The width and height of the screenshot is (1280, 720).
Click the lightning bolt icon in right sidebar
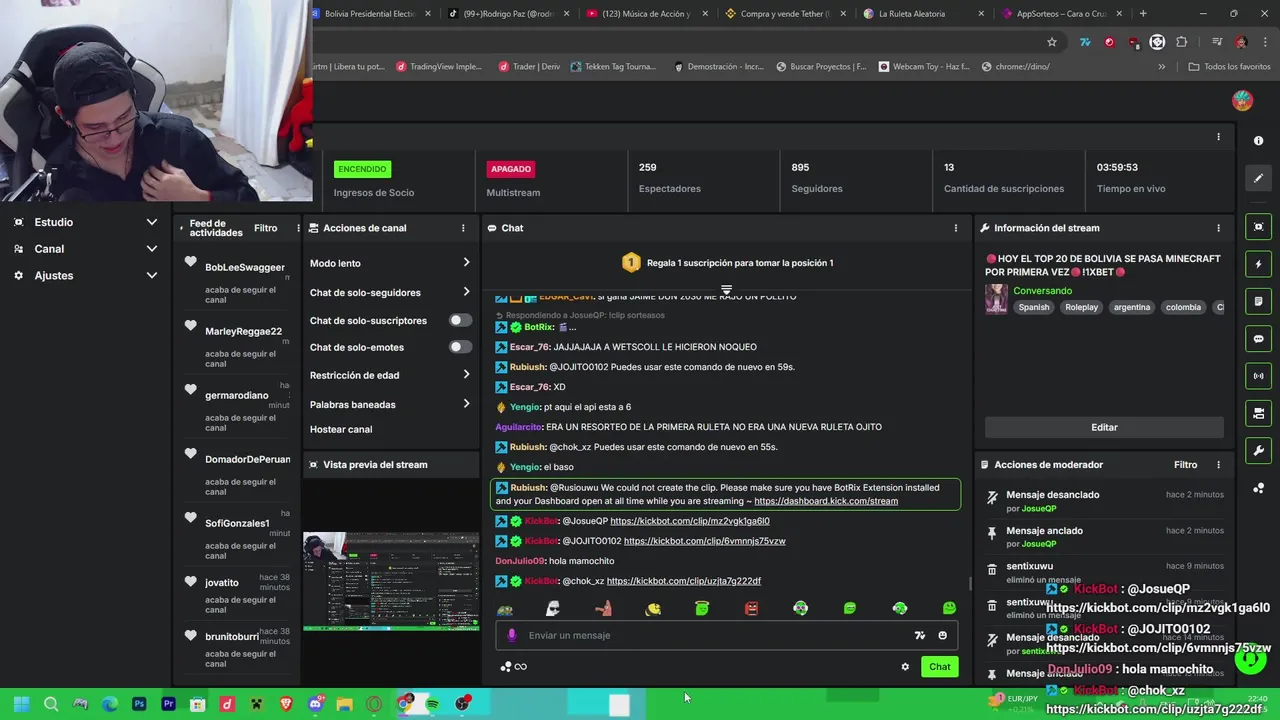pos(1259,264)
